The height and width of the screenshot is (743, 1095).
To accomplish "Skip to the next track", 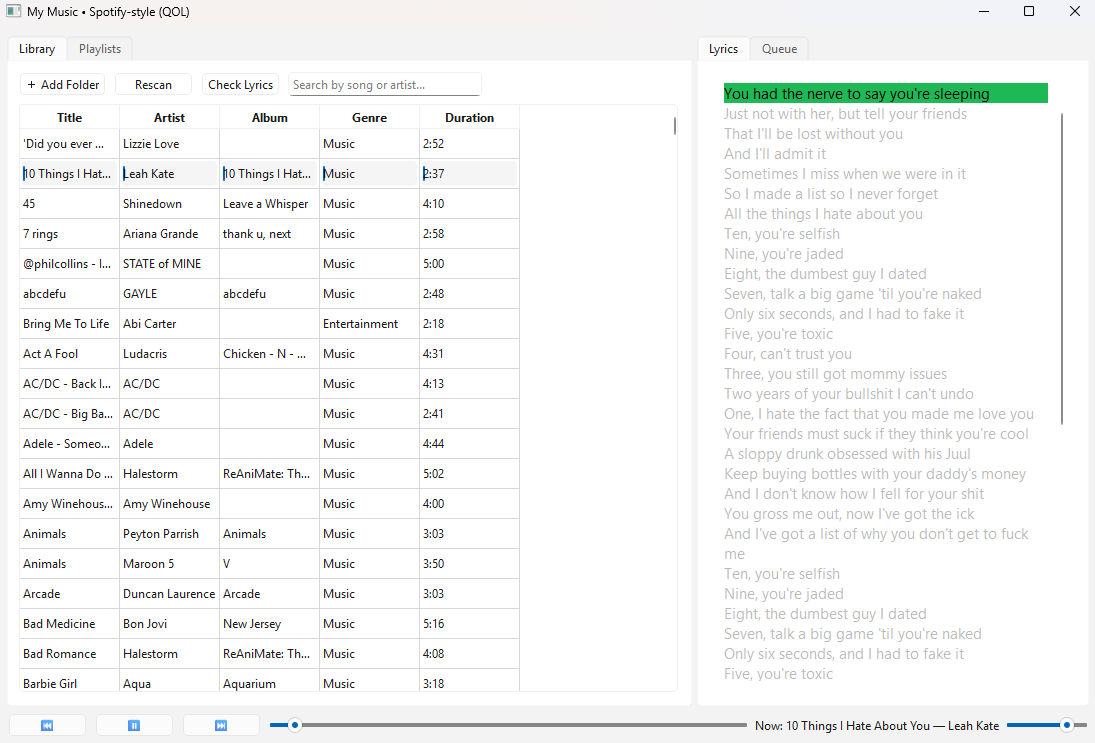I will point(221,726).
